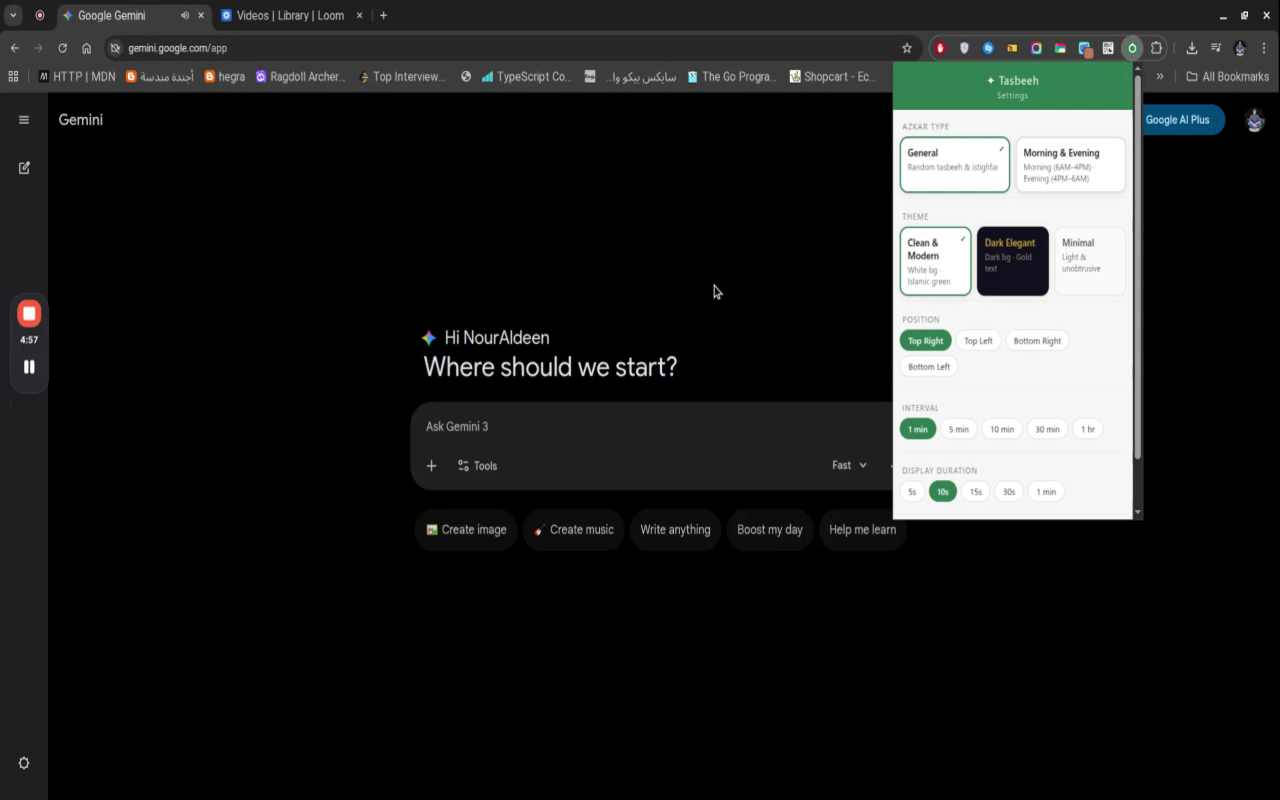The height and width of the screenshot is (800, 1280).
Task: Open the red hand blocker extension
Action: (940, 48)
